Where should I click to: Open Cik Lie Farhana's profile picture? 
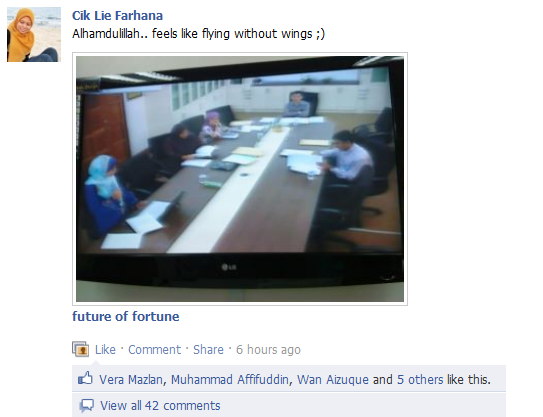point(34,35)
